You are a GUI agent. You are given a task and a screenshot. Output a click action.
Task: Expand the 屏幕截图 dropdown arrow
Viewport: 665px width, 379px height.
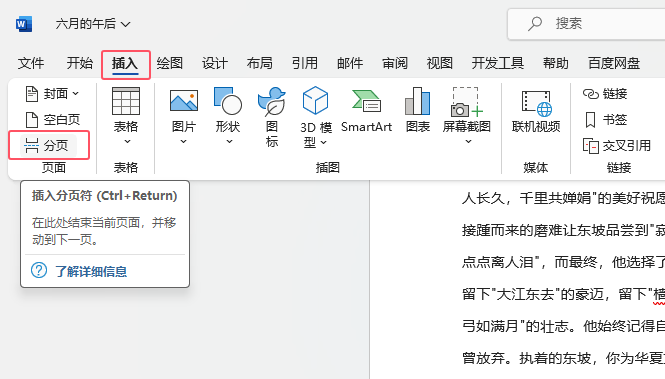click(x=468, y=141)
